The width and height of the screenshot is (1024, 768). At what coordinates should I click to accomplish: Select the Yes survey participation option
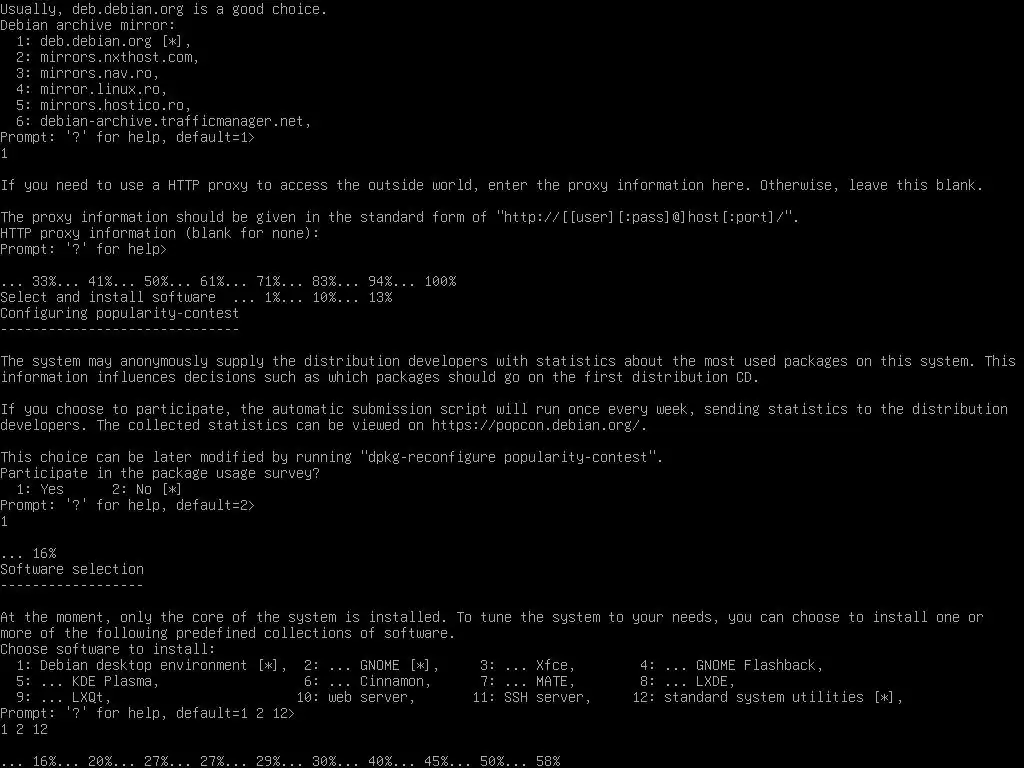pos(40,489)
